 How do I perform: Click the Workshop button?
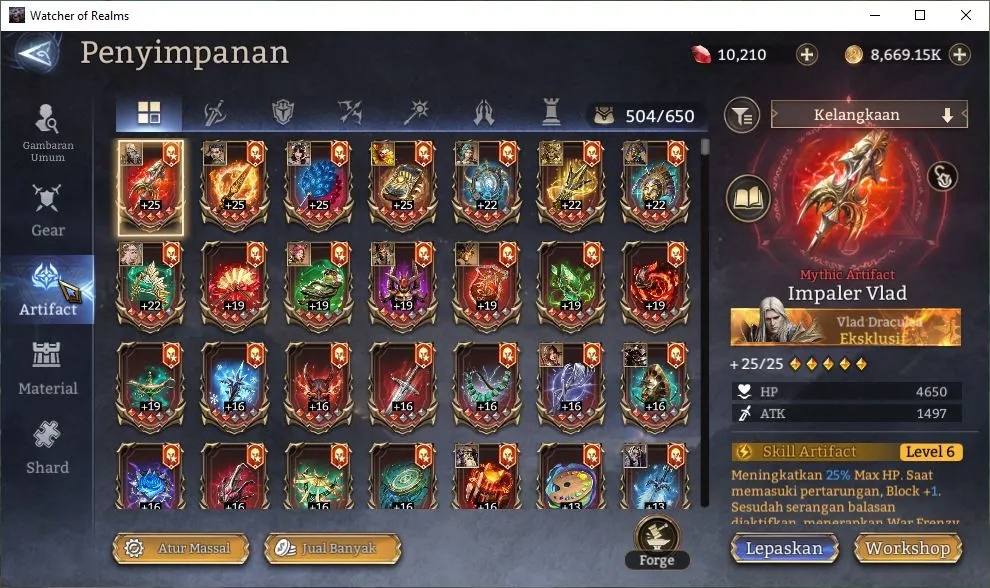(x=907, y=548)
